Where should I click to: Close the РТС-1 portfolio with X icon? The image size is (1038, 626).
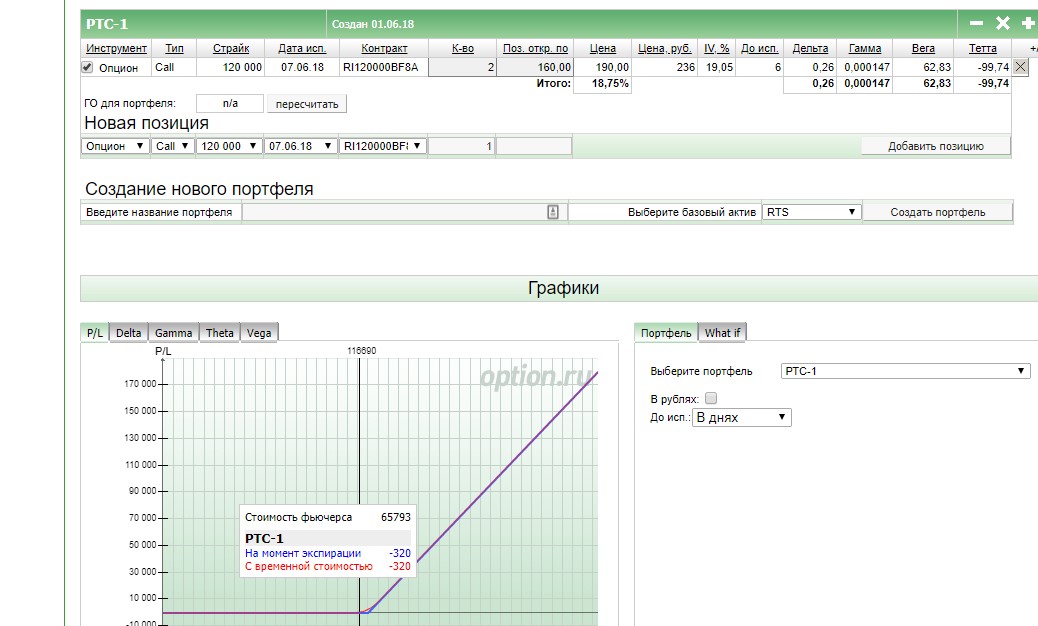tap(1002, 23)
